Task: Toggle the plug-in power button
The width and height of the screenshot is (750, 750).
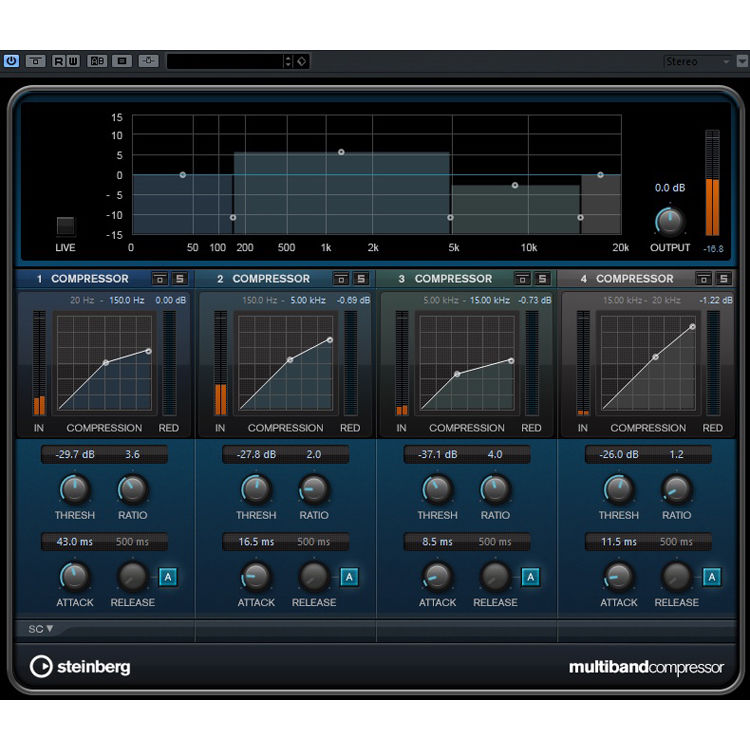Action: pos(11,61)
